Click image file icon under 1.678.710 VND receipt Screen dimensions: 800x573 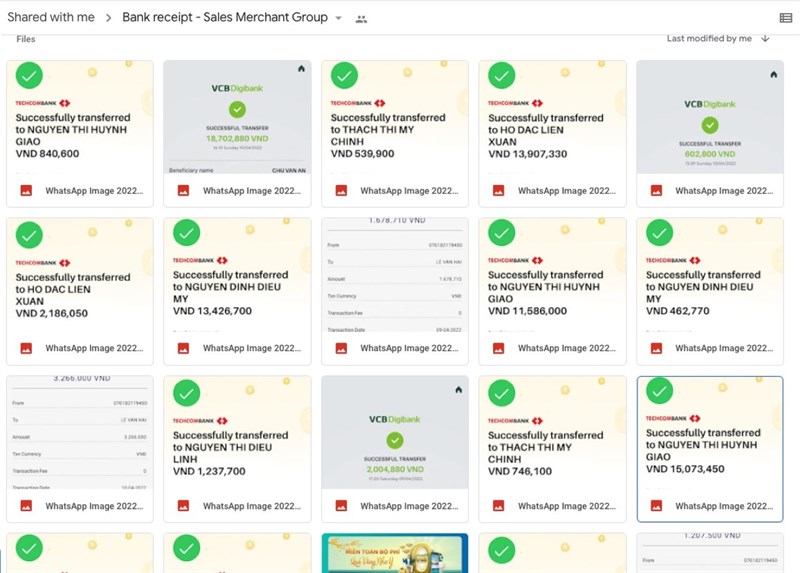341,348
